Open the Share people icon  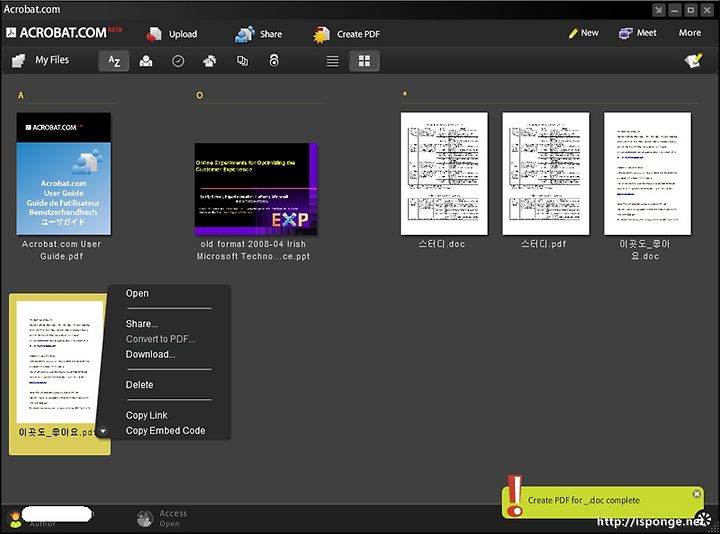[x=245, y=34]
